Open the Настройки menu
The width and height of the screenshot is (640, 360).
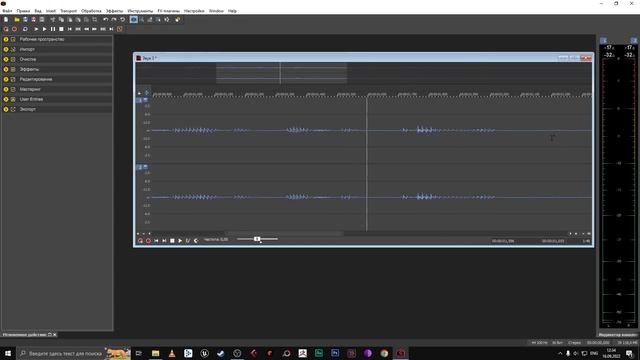point(194,11)
